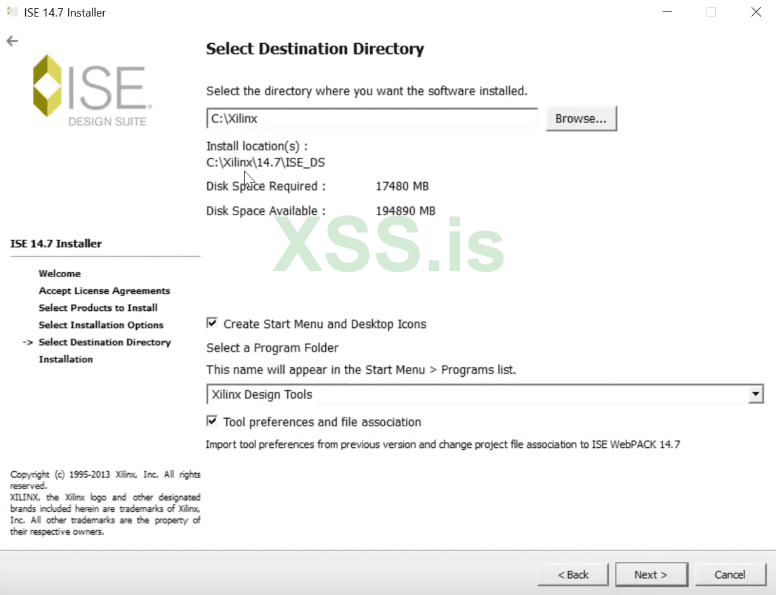The width and height of the screenshot is (776, 595).
Task: Click the < Back button
Action: 573,575
